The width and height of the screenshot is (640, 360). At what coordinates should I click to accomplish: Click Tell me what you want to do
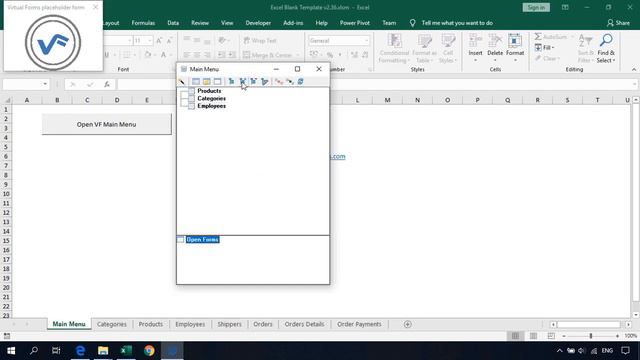[457, 23]
